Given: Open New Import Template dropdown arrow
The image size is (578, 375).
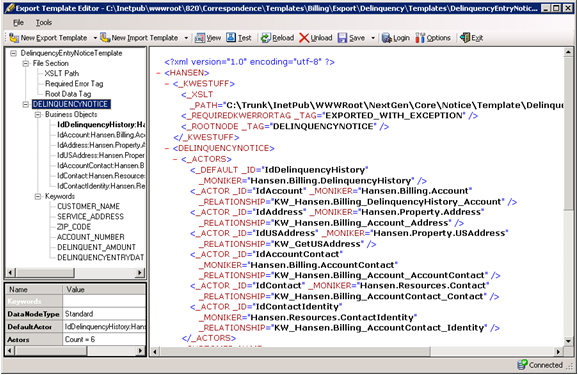Looking at the screenshot, I should click(186, 38).
